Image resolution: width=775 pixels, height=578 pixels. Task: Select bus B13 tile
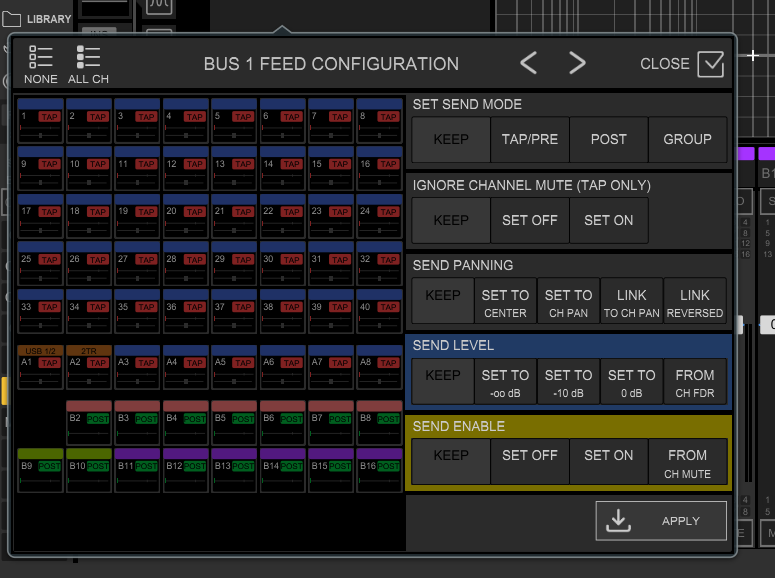pyautogui.click(x=234, y=470)
